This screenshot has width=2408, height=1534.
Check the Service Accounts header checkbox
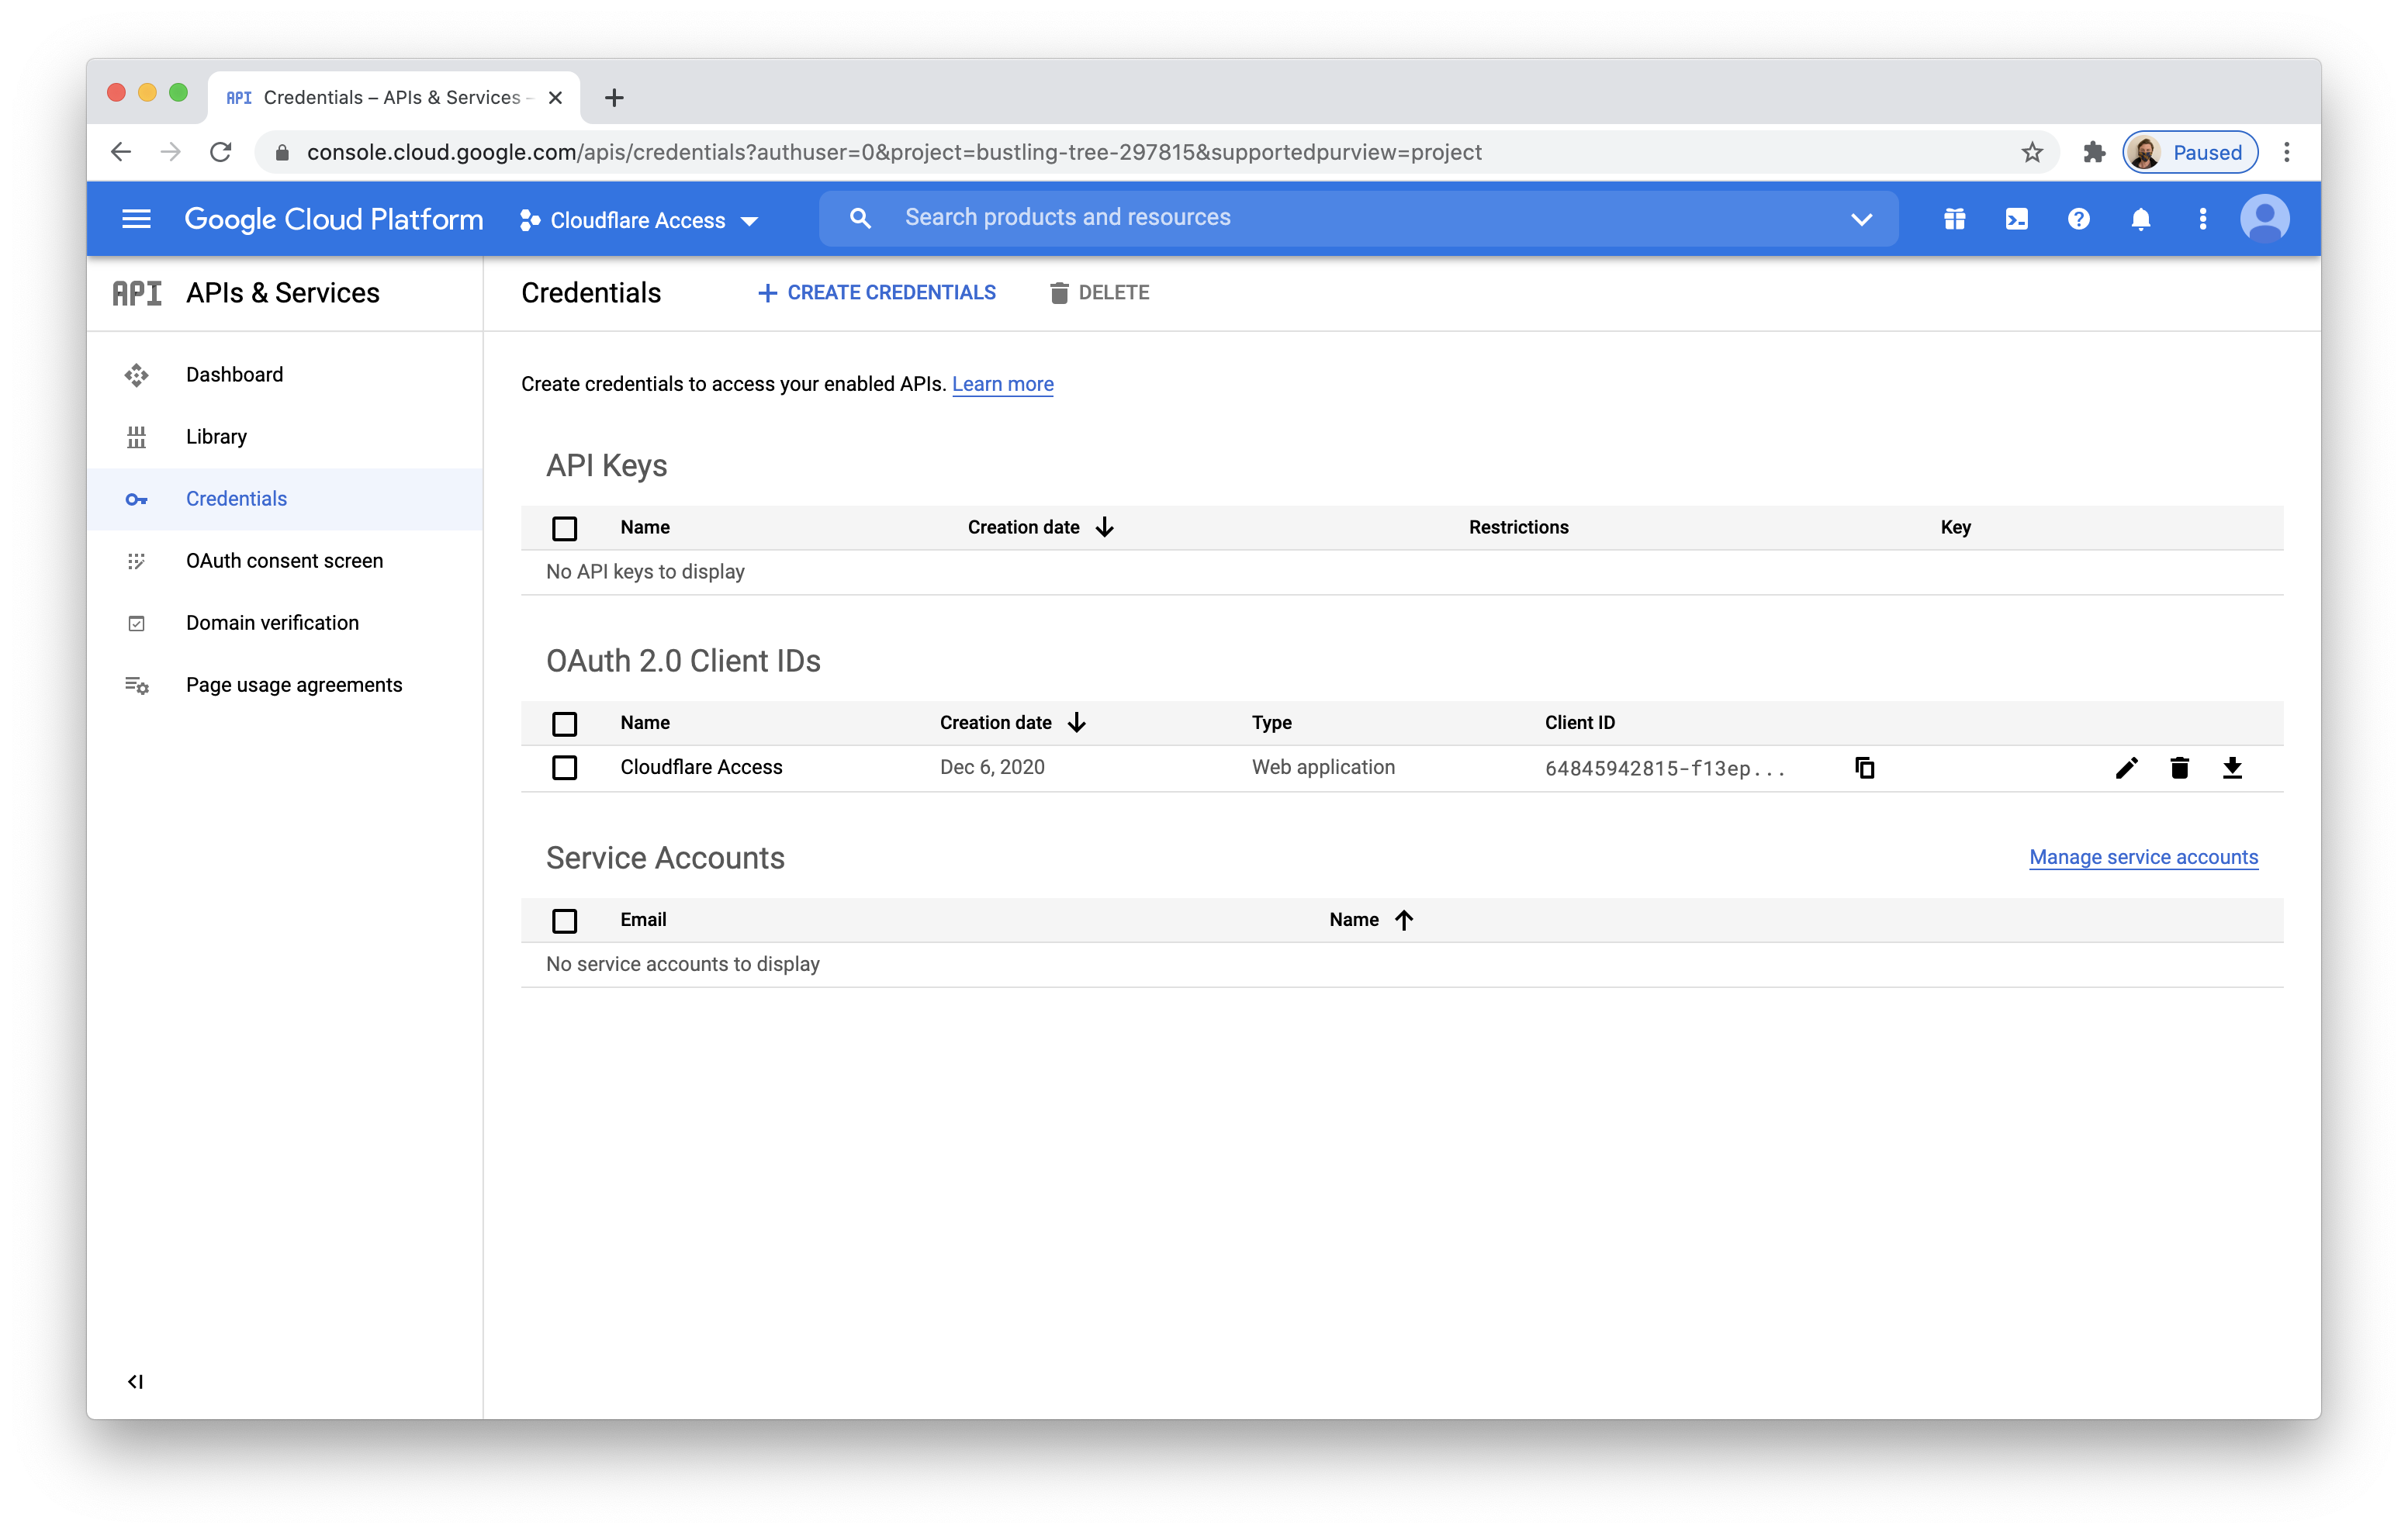click(565, 920)
